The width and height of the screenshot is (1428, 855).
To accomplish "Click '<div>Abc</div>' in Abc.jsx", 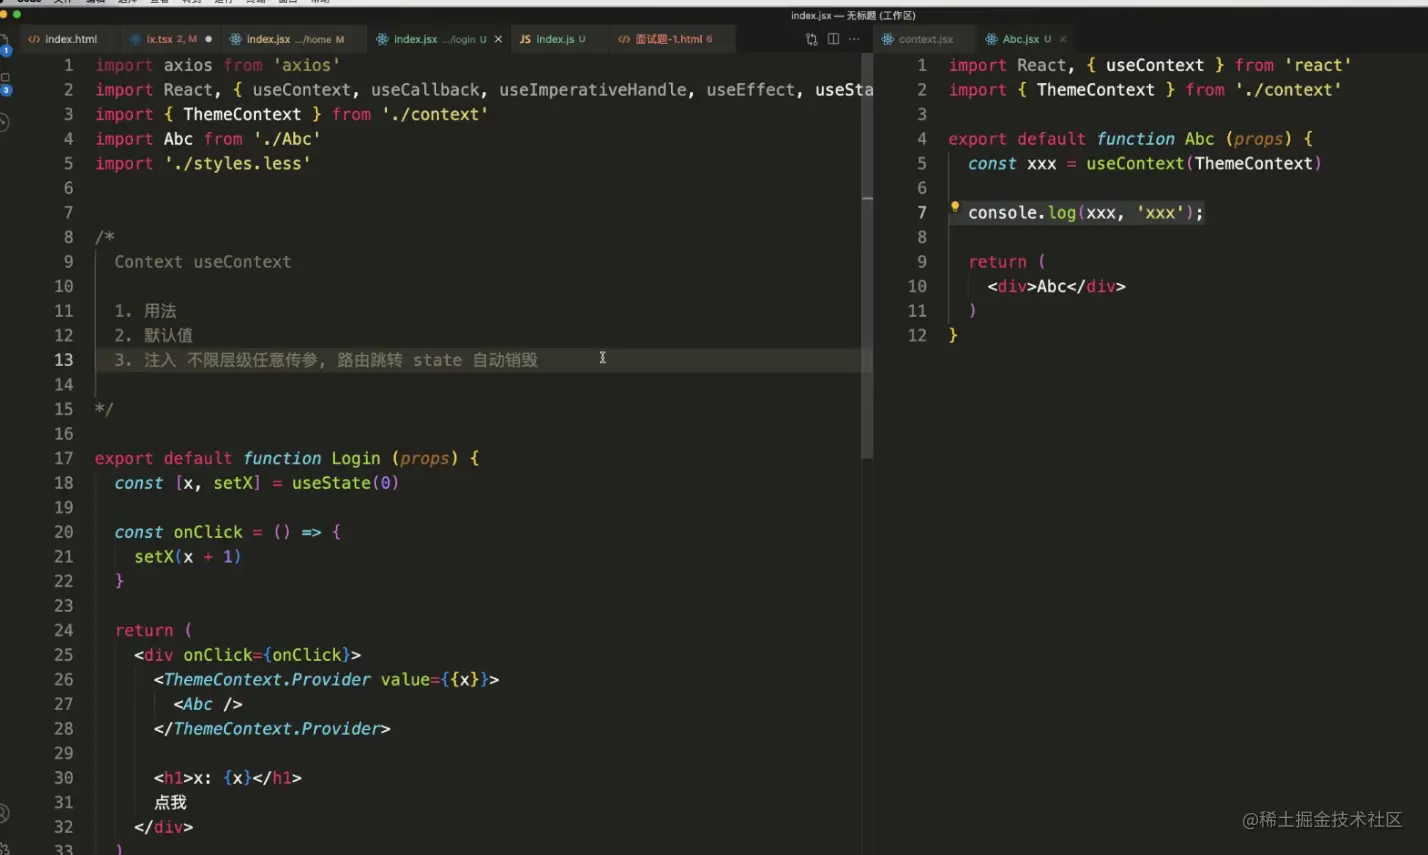I will click(x=1057, y=286).
